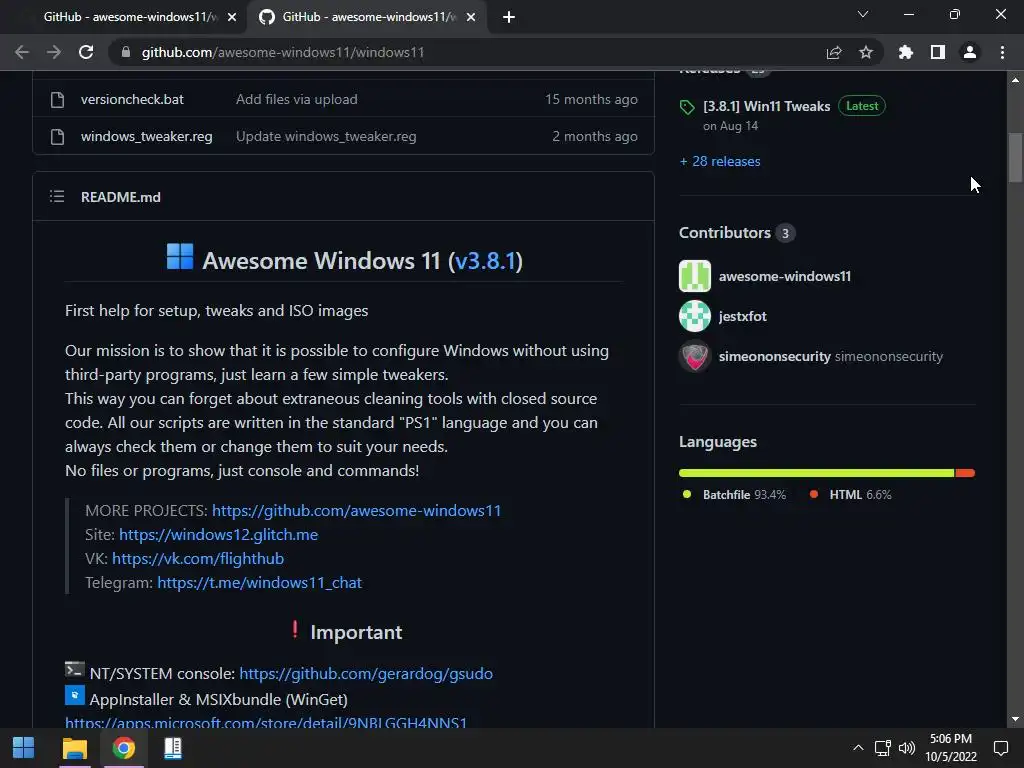Go forward to the next page
This screenshot has height=768, width=1024.
pyautogui.click(x=54, y=52)
